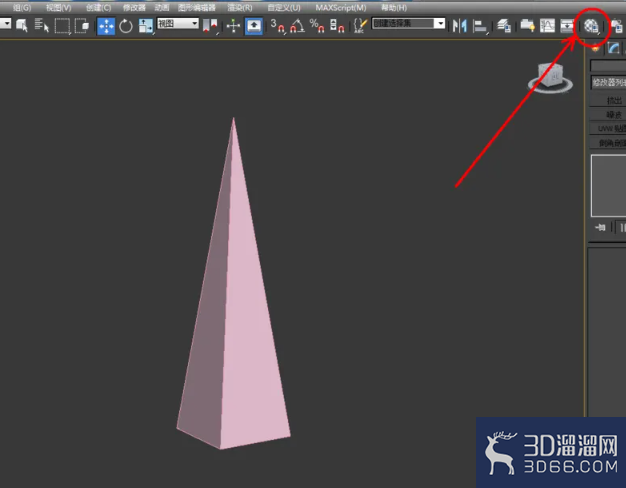Click the Align tool icon
This screenshot has height=488, width=626.
coord(480,27)
